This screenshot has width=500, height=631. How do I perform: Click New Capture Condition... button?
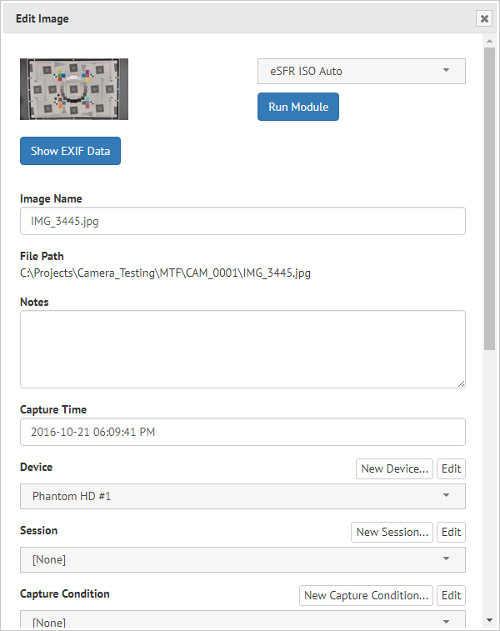(x=366, y=596)
